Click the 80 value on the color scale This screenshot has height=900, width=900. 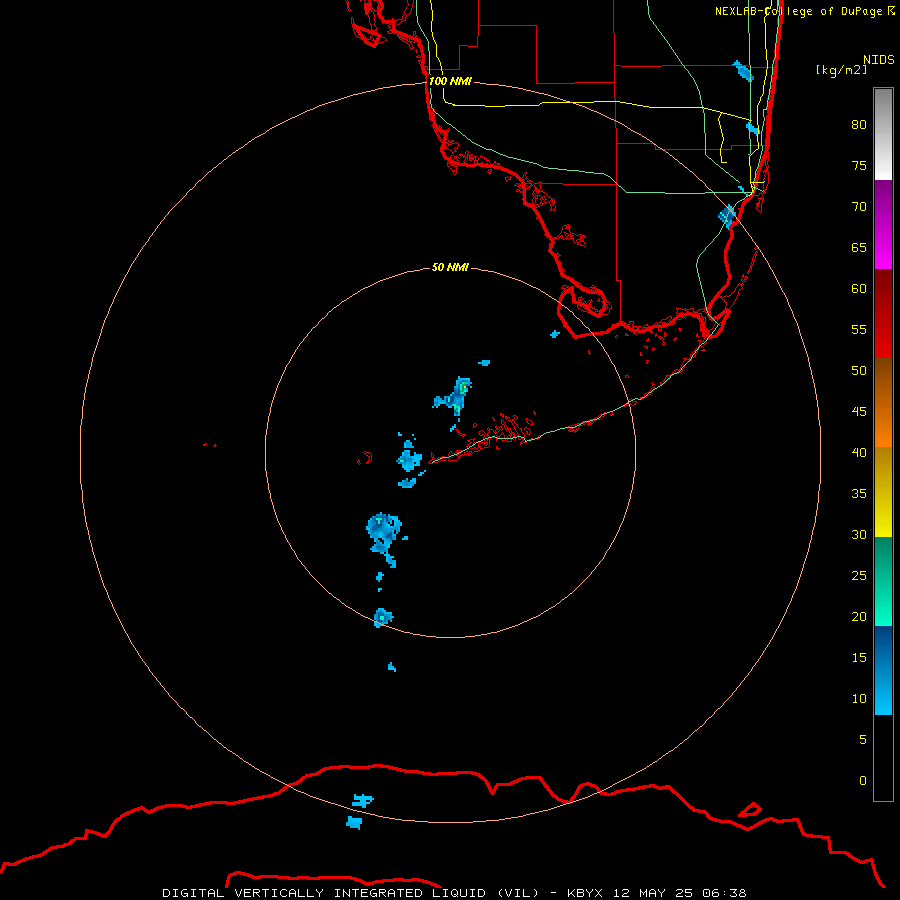pos(859,125)
